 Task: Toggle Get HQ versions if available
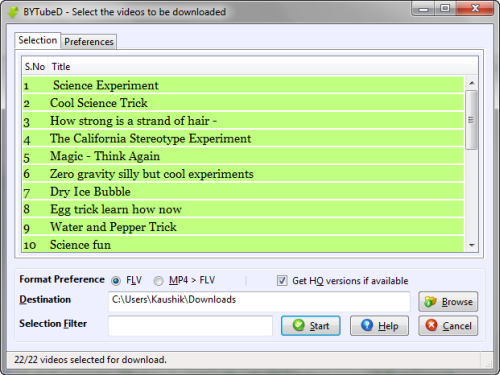point(282,281)
